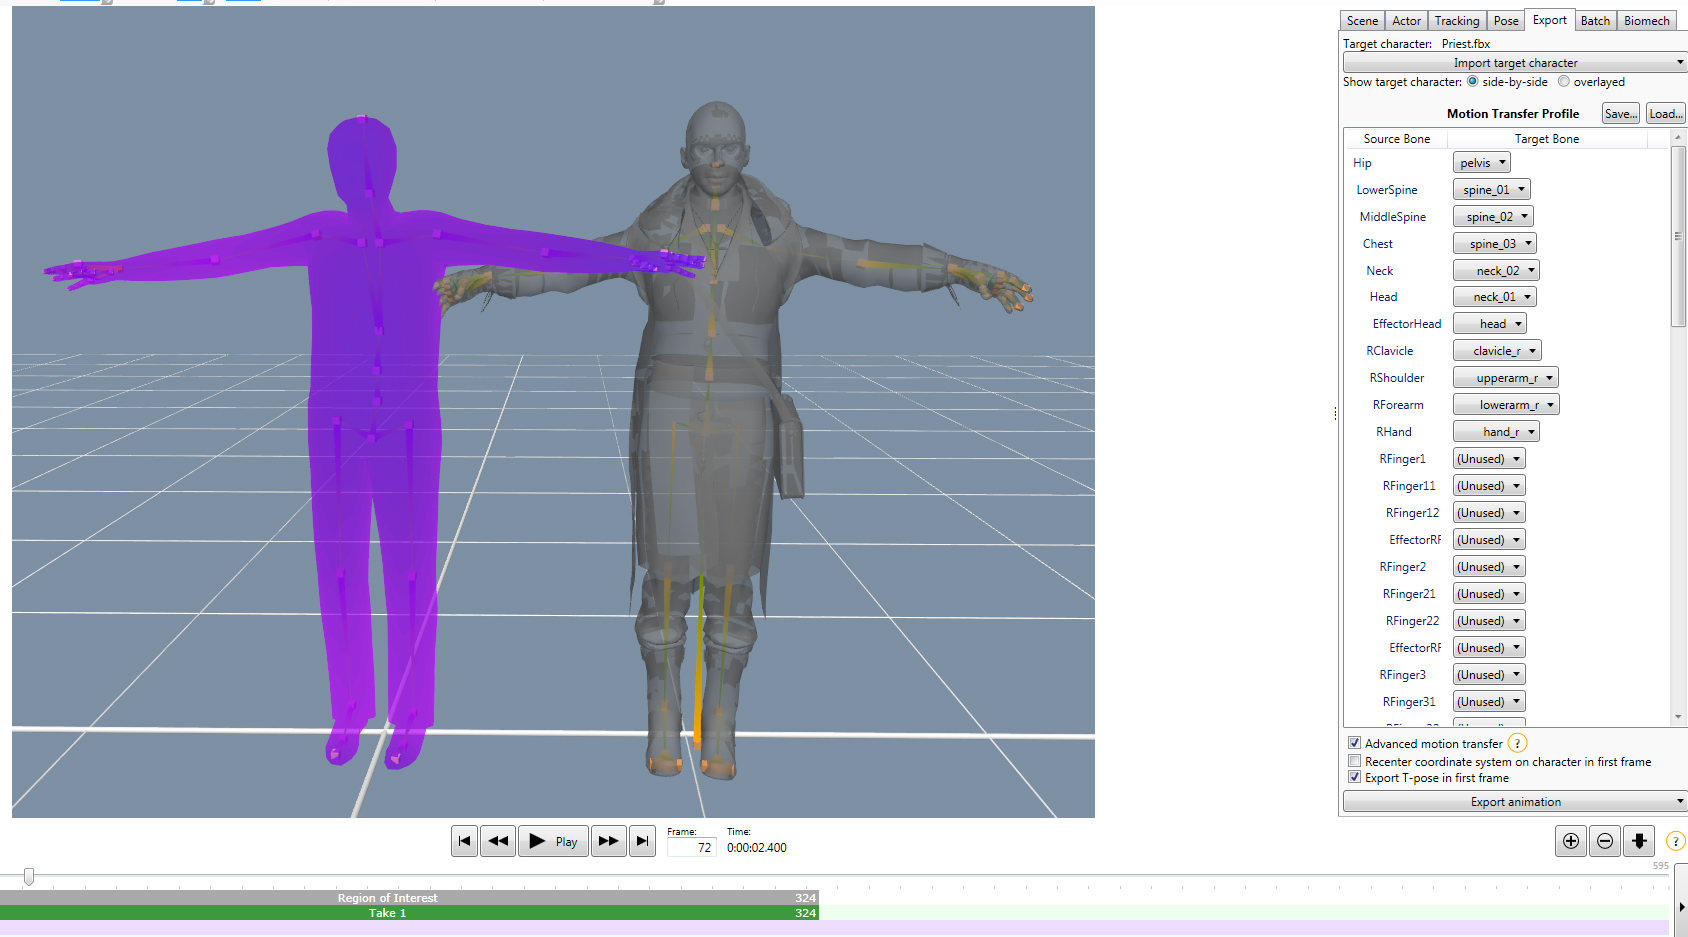Viewport: 1688px width, 937px height.
Task: Click the zoom in timeline icon
Action: (x=1571, y=841)
